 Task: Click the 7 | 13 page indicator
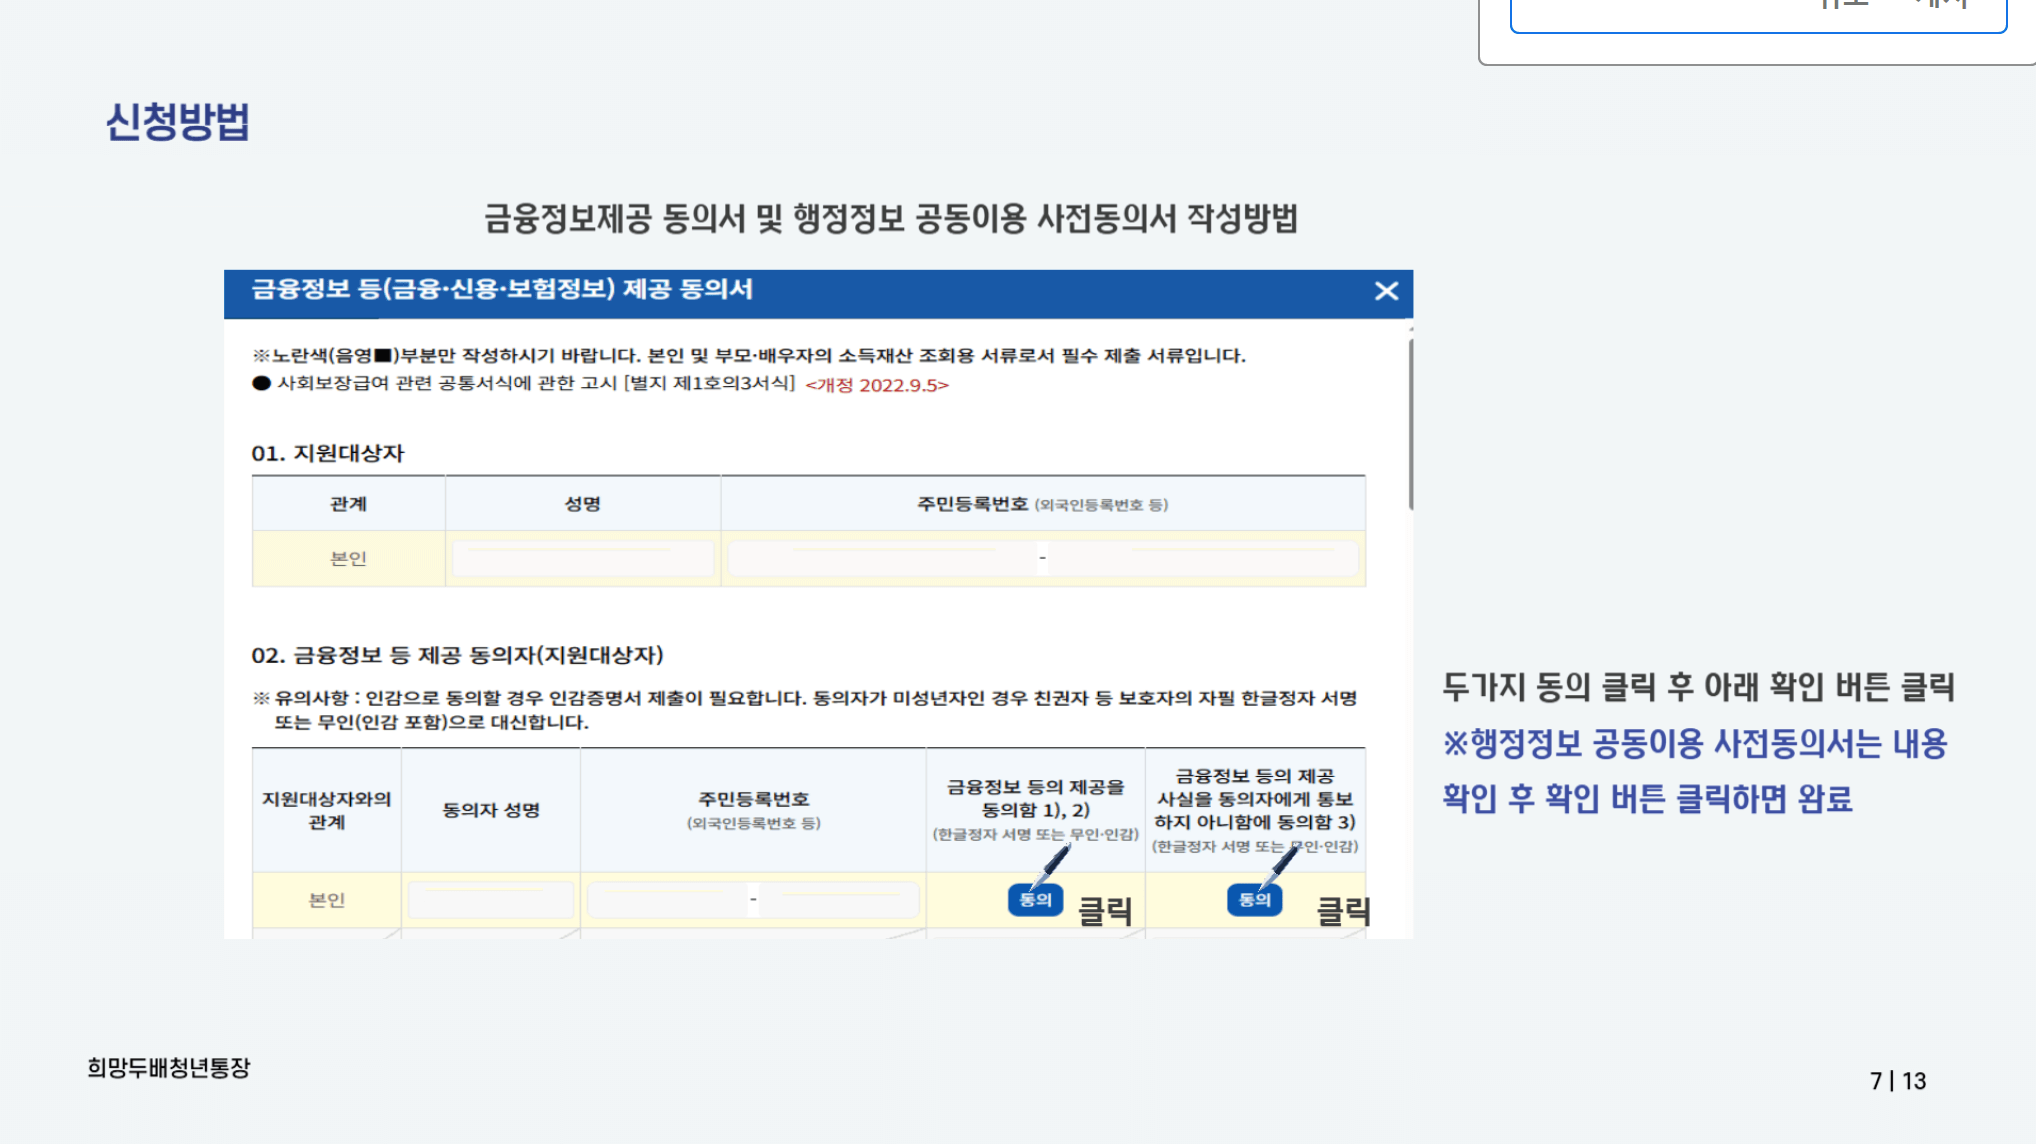1897,1081
